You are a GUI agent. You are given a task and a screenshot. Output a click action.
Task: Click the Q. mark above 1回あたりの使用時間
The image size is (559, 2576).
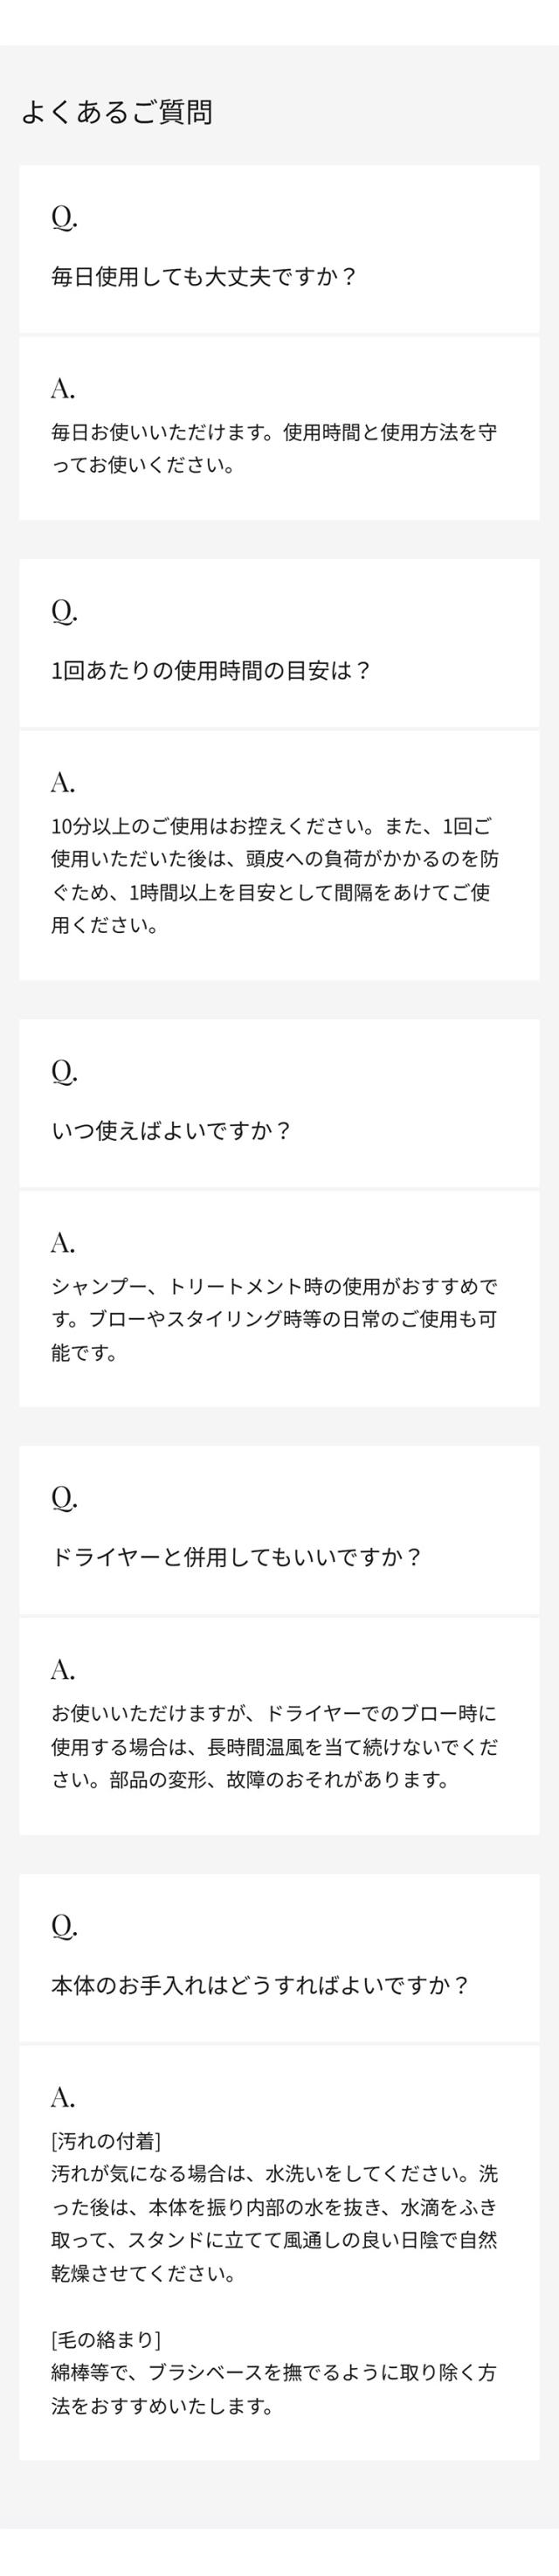click(x=64, y=611)
